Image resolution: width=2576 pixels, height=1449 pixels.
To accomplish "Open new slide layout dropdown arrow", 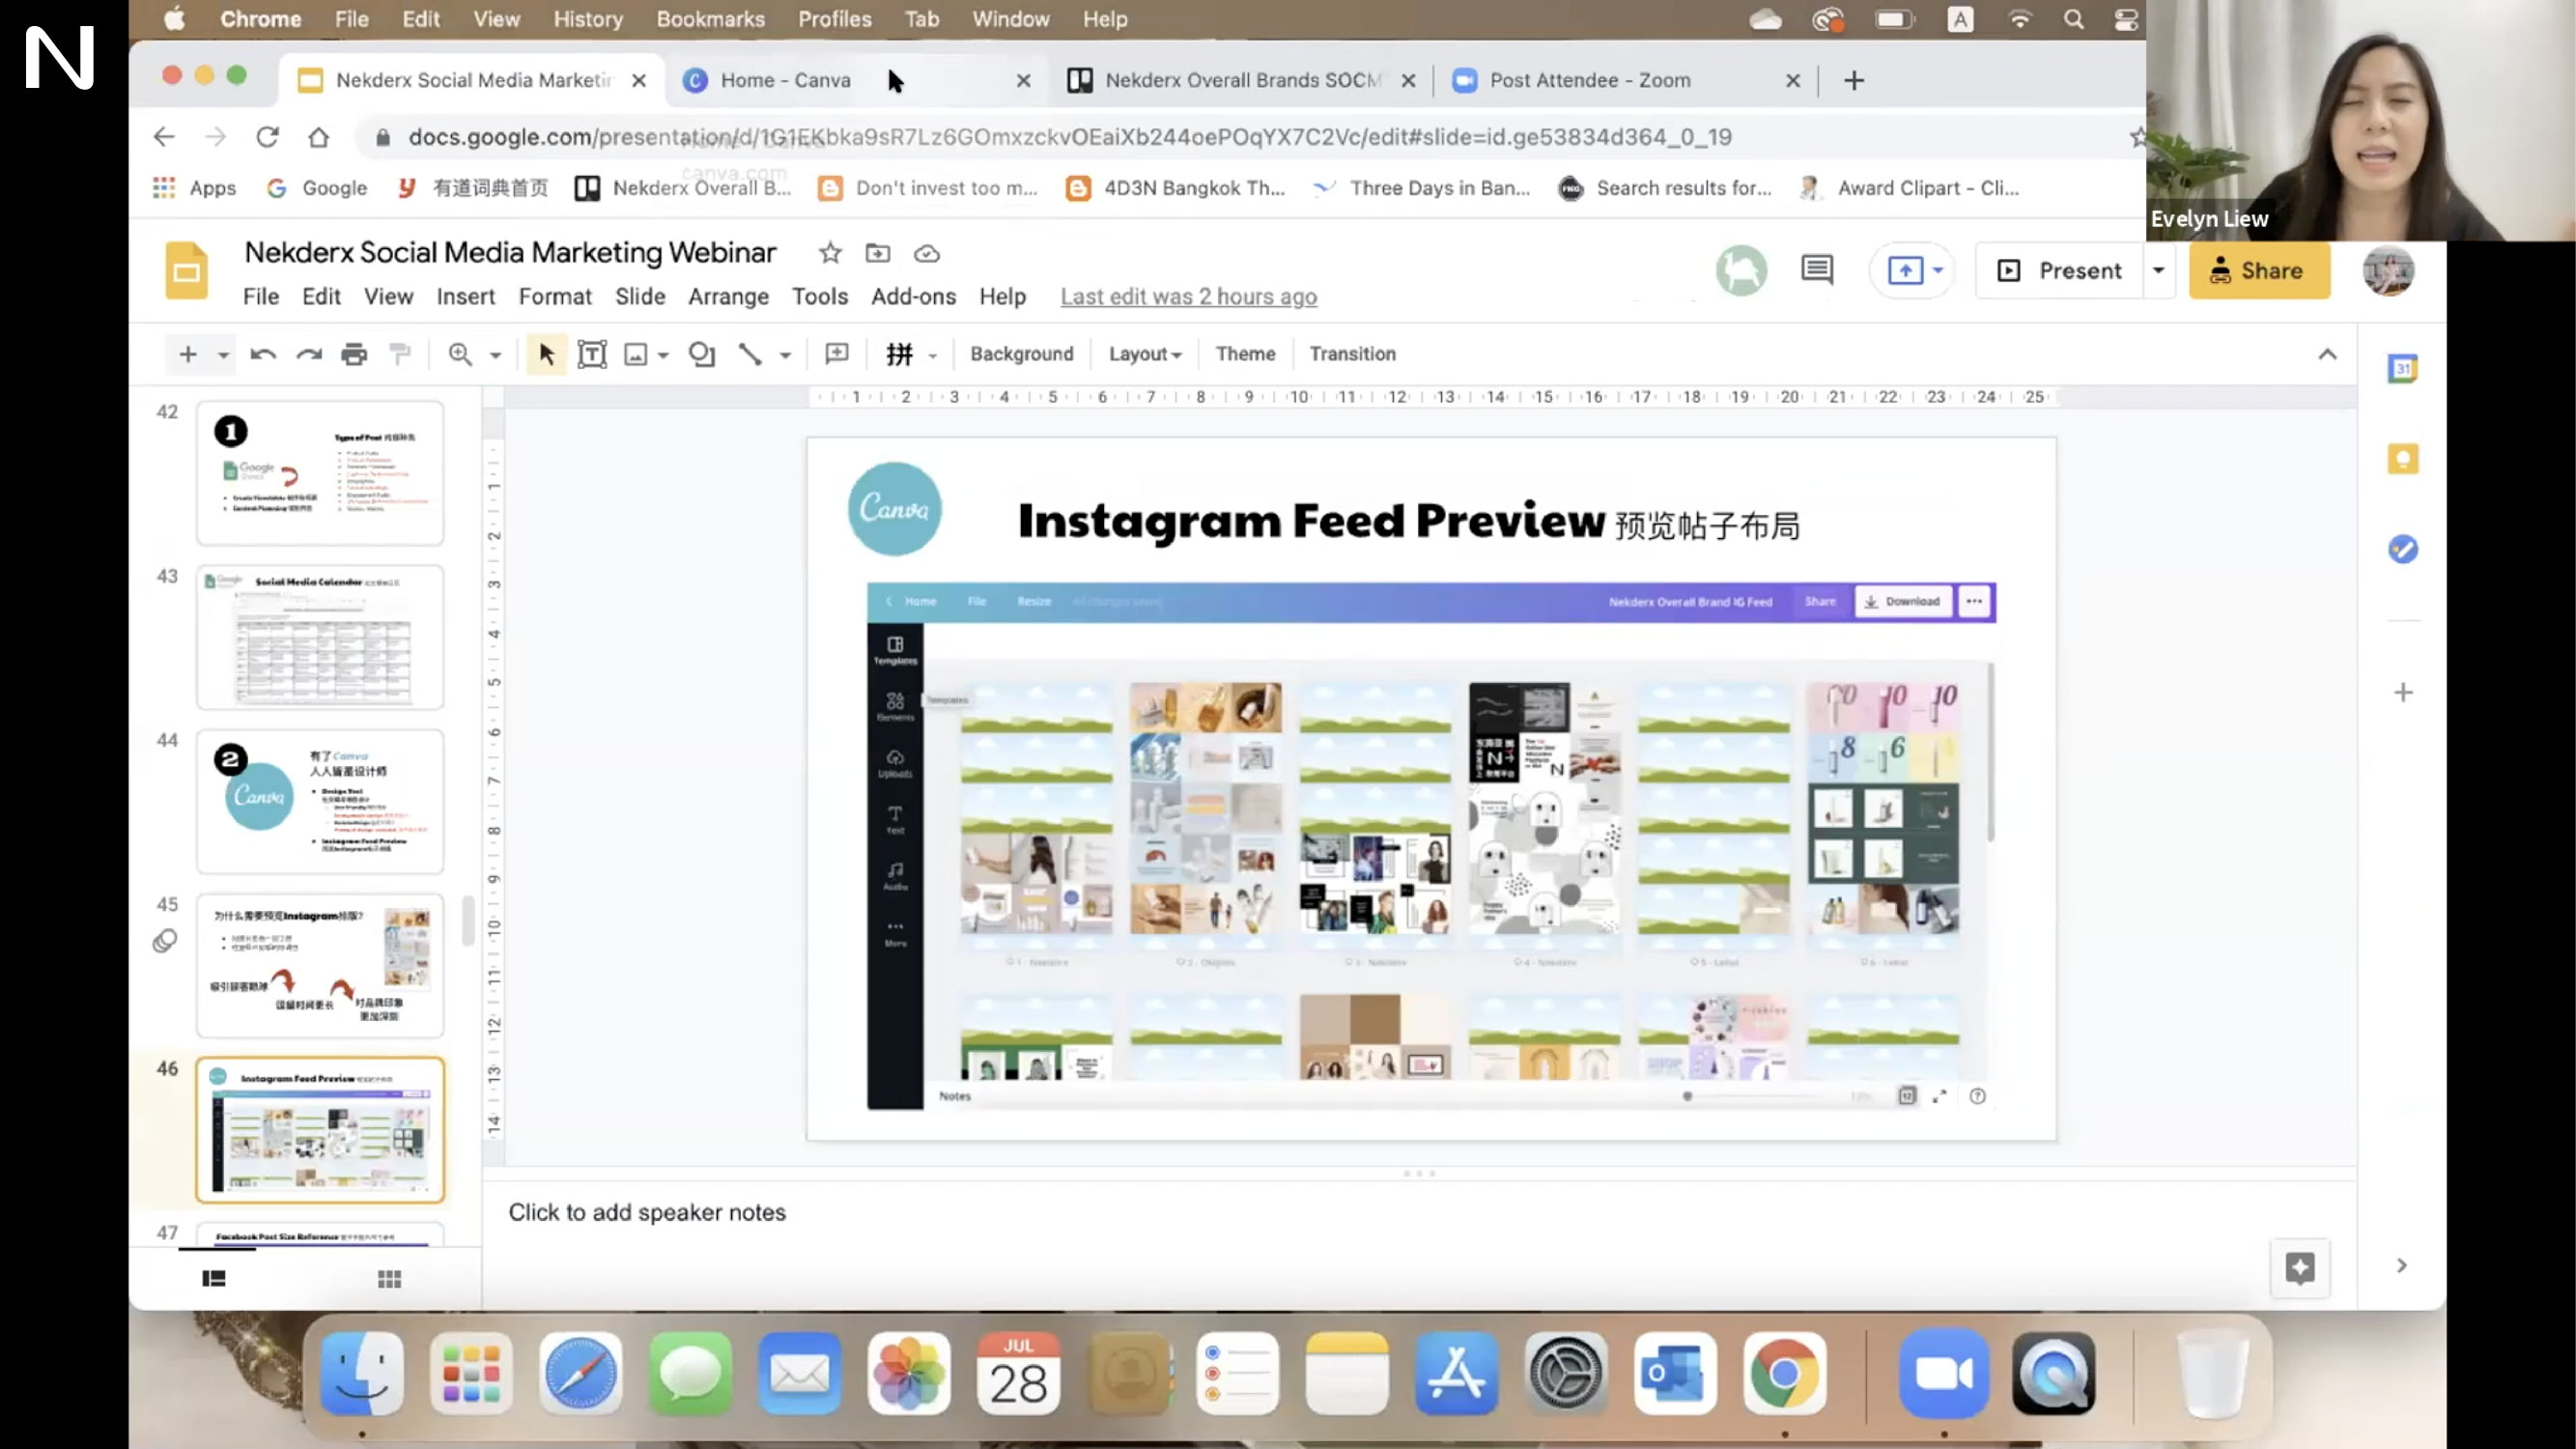I will (x=223, y=355).
